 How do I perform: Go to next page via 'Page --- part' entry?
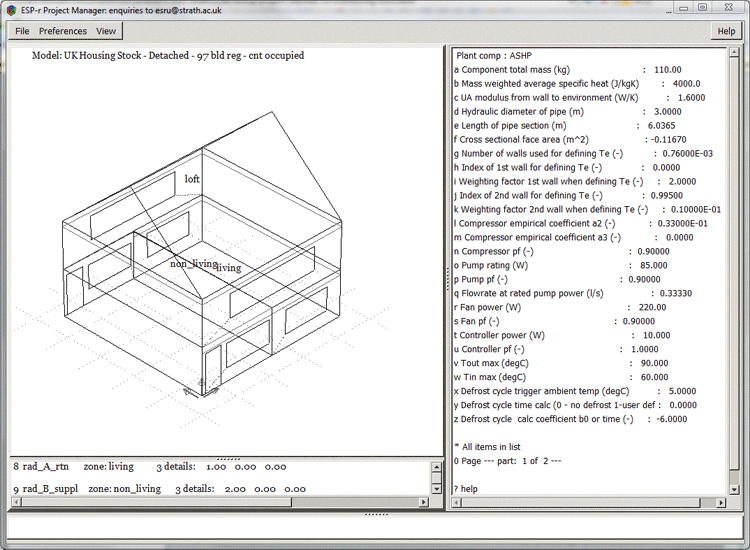click(510, 459)
